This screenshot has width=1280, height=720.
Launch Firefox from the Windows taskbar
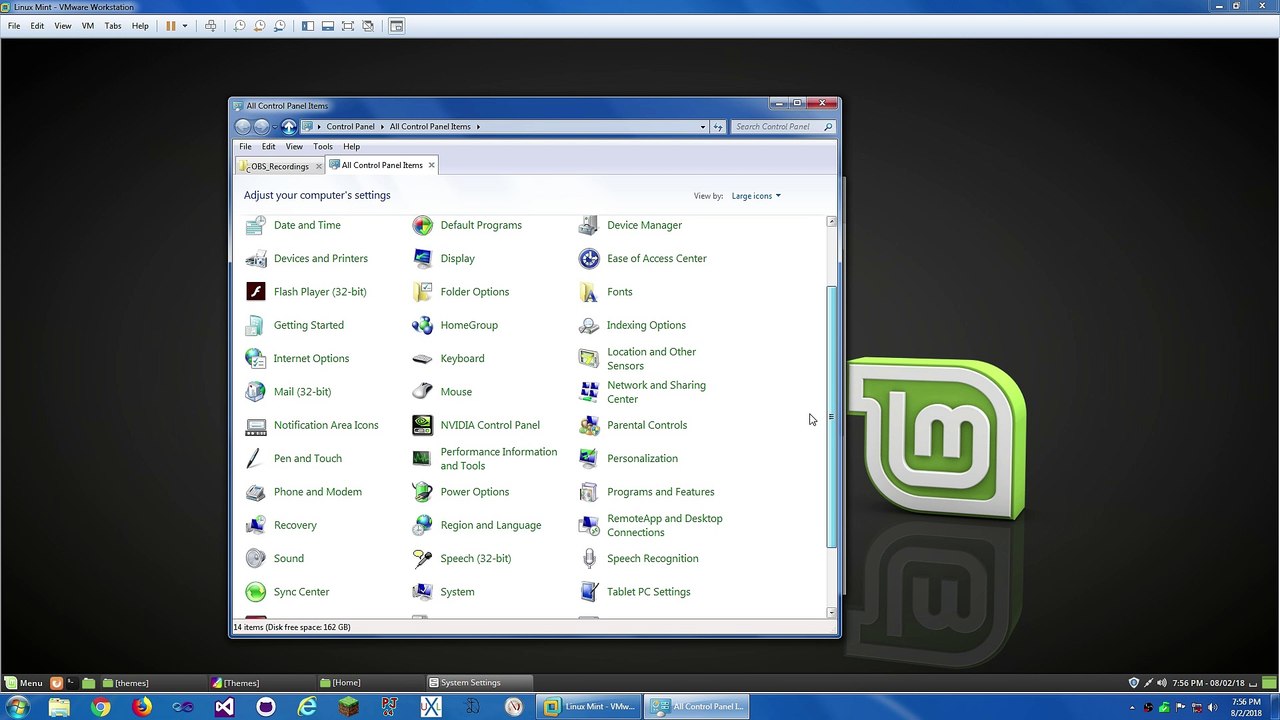[142, 707]
